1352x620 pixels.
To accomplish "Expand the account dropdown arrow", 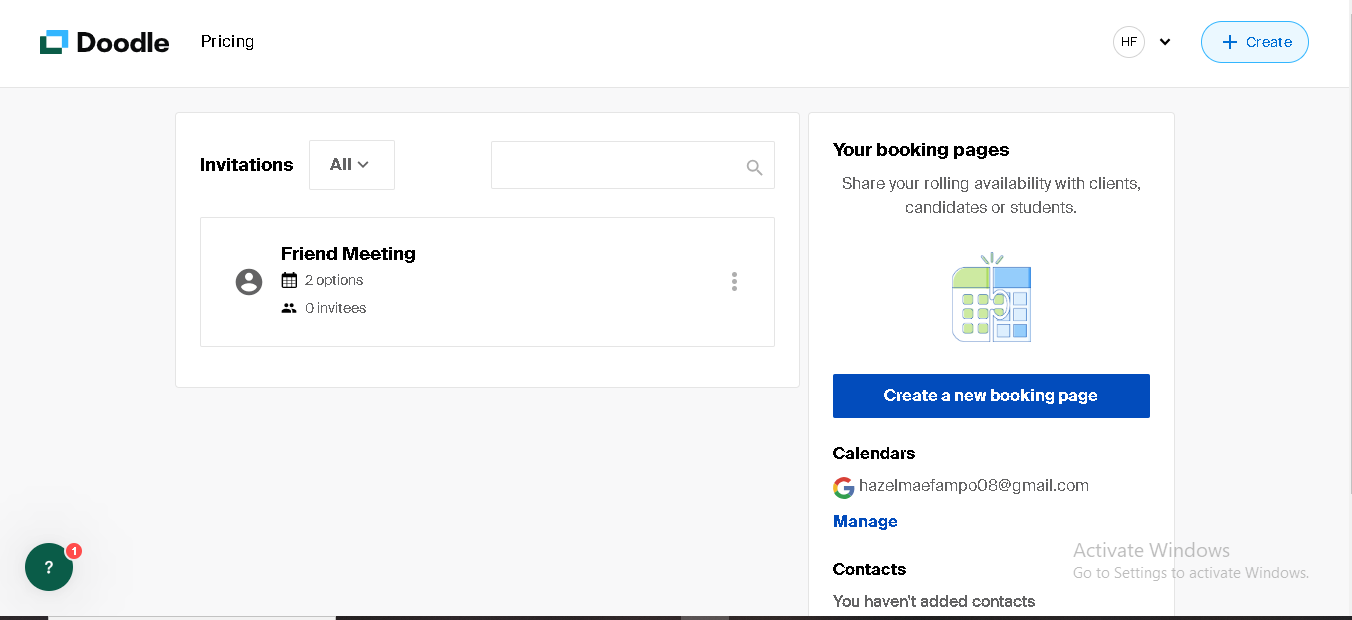I will pos(1165,42).
